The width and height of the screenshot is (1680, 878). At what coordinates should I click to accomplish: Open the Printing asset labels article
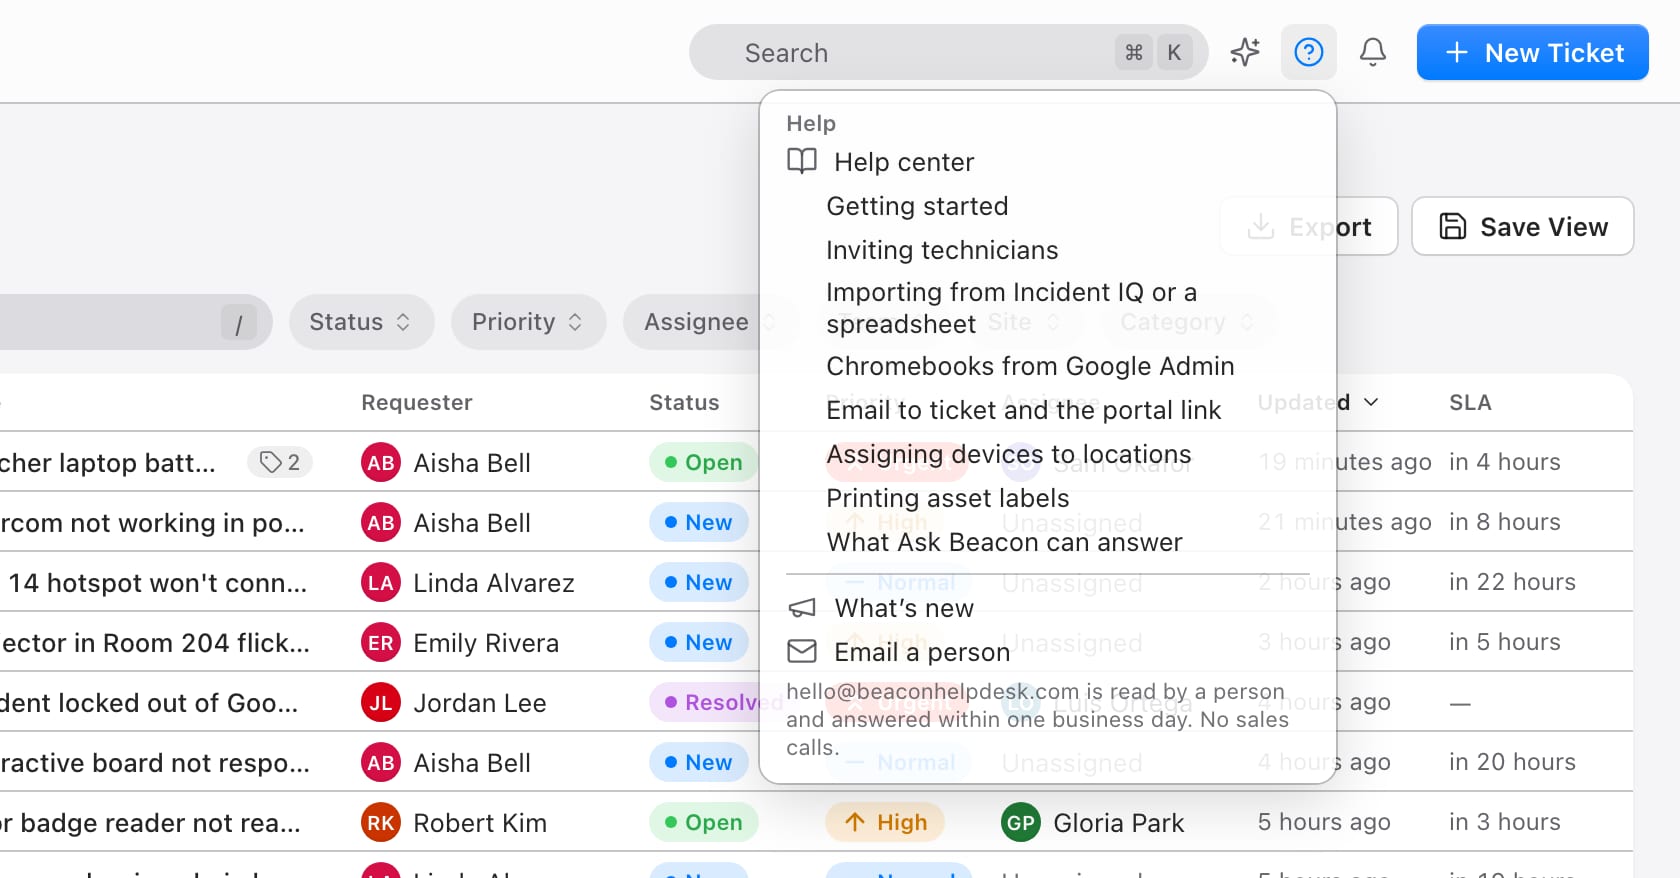948,498
